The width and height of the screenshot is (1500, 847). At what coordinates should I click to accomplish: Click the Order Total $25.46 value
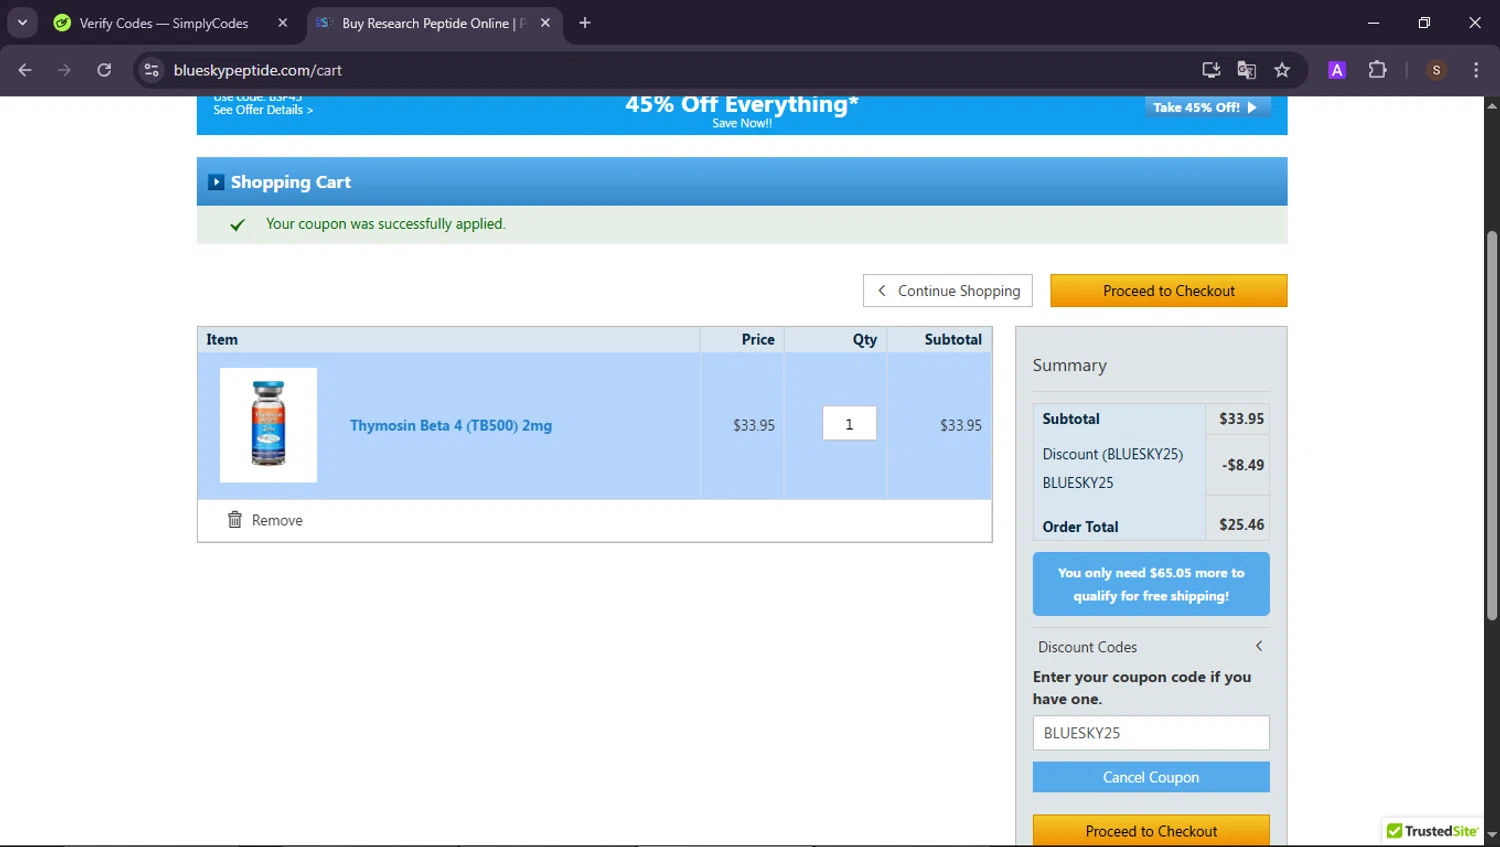pos(1241,525)
